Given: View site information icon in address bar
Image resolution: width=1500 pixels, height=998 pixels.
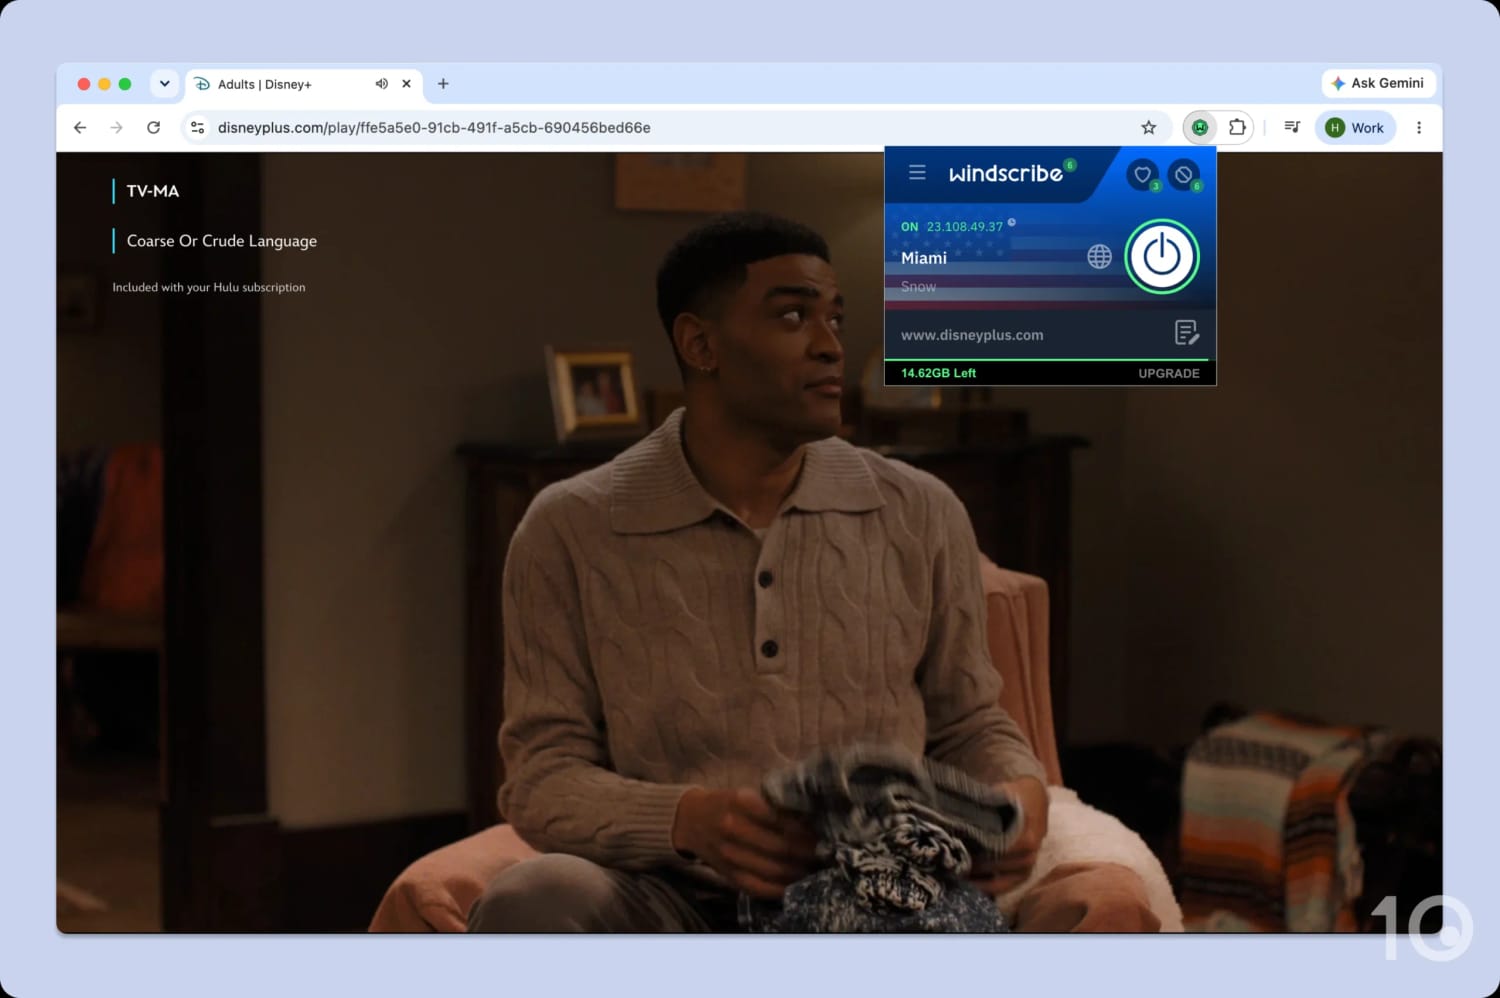Looking at the screenshot, I should pos(197,127).
